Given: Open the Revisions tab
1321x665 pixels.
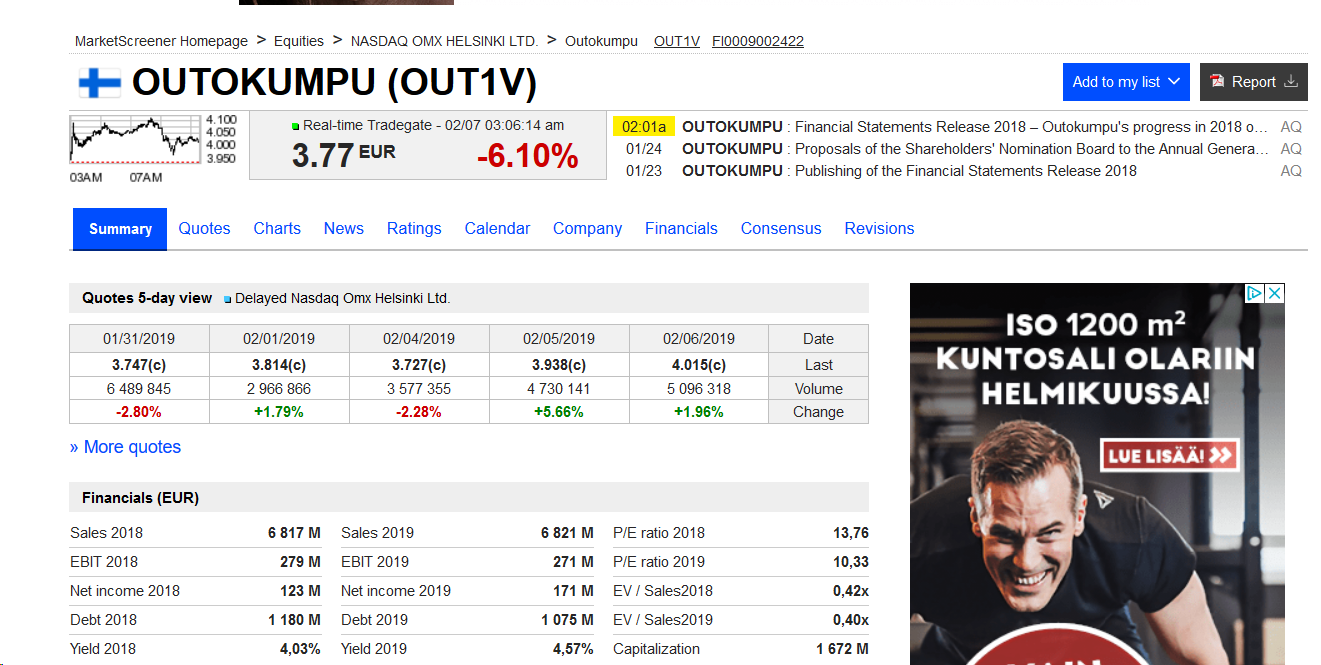Looking at the screenshot, I should (x=879, y=229).
